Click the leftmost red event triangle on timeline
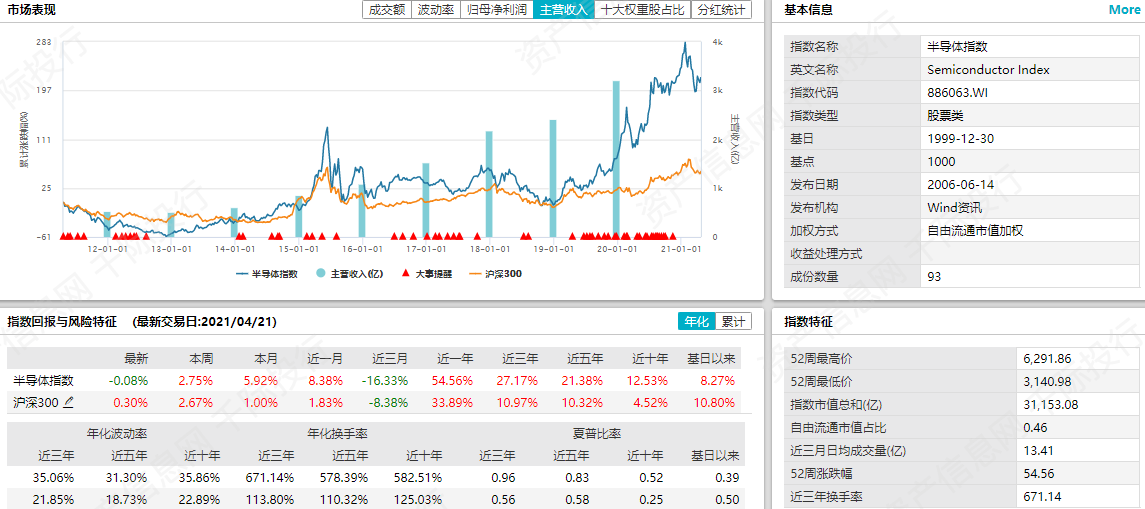The height and width of the screenshot is (509, 1145). click(x=64, y=236)
